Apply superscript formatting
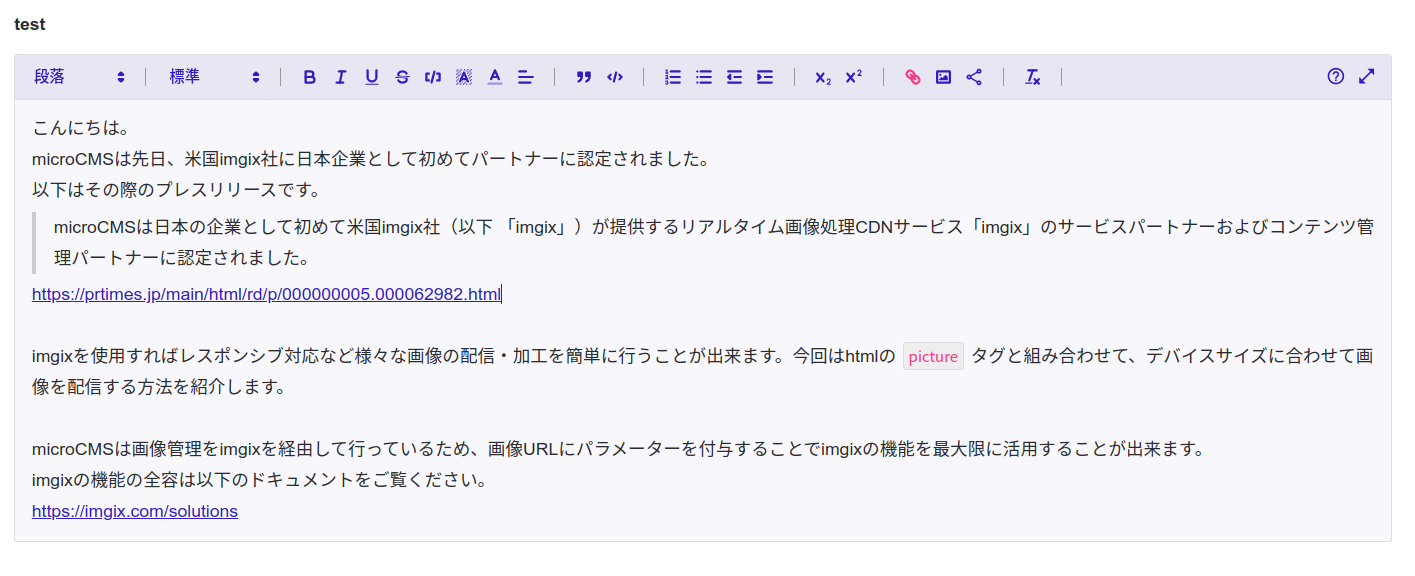The height and width of the screenshot is (576, 1415). [x=853, y=77]
